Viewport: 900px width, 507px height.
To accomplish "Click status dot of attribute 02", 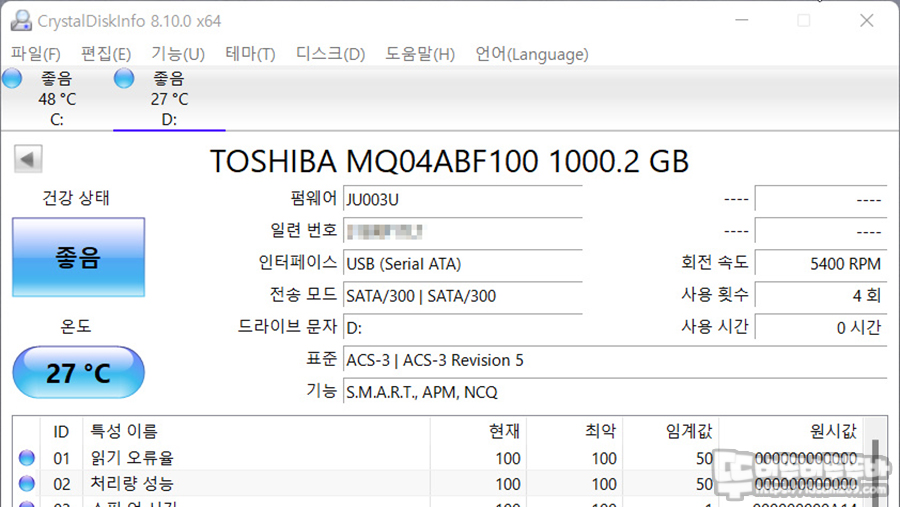I will click(27, 483).
